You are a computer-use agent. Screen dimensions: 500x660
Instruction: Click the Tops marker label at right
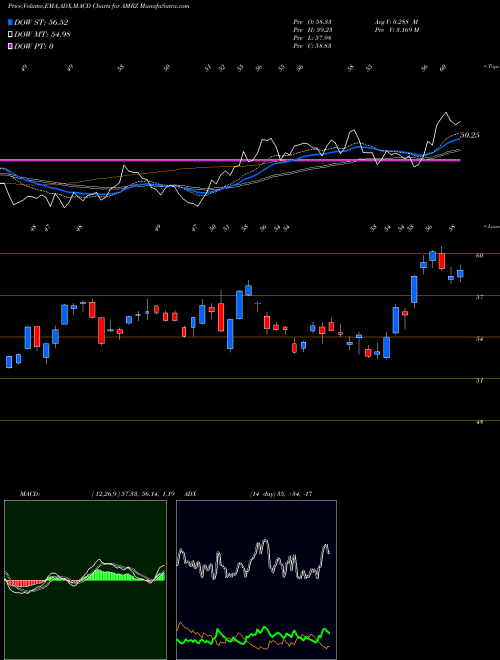point(491,67)
